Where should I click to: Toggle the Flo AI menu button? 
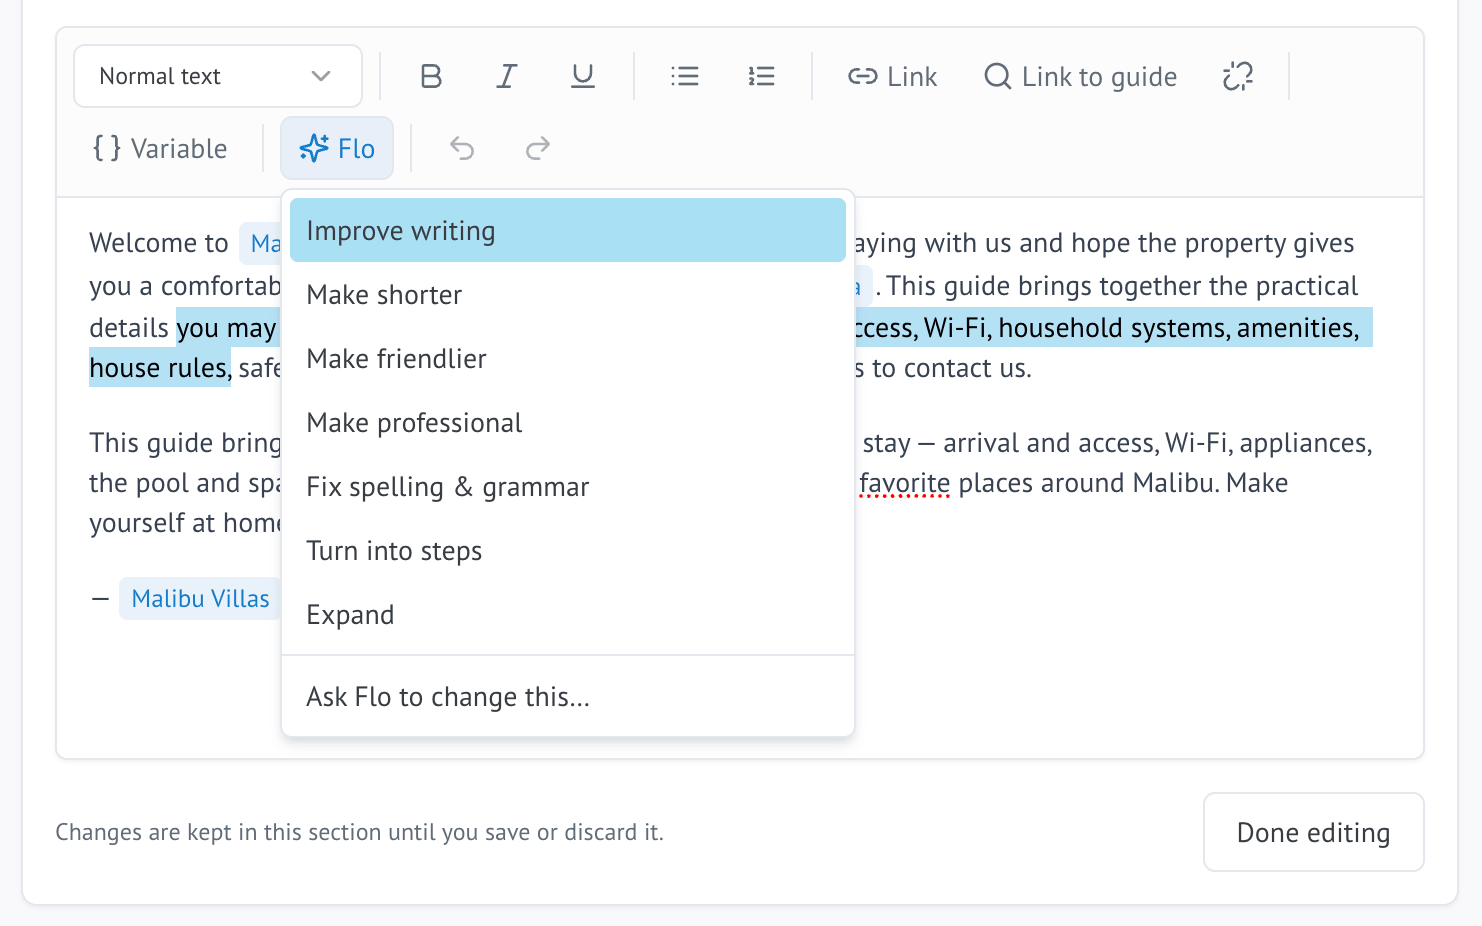click(337, 148)
